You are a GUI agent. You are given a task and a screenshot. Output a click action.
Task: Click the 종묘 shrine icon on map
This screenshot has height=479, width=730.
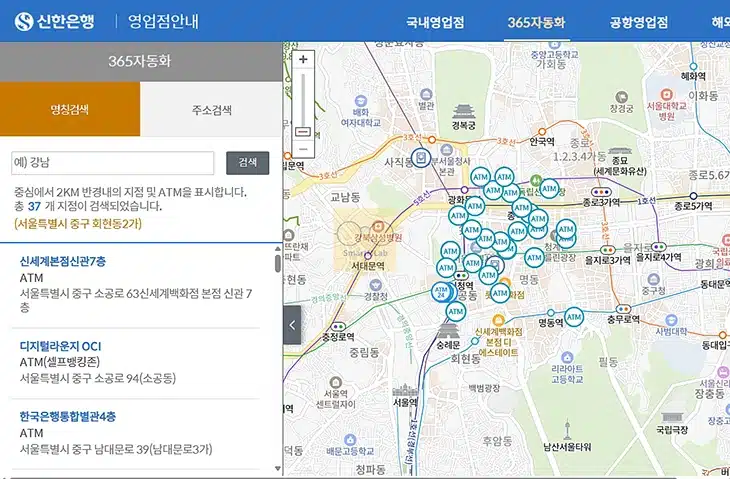619,151
